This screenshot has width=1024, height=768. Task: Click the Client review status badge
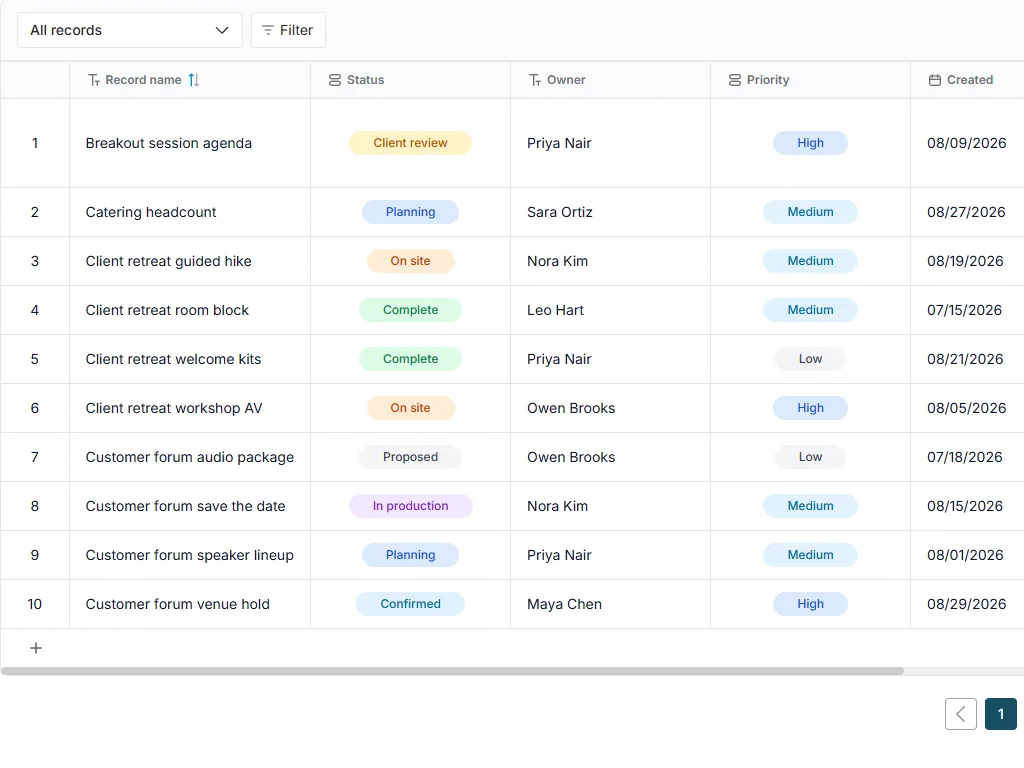410,143
